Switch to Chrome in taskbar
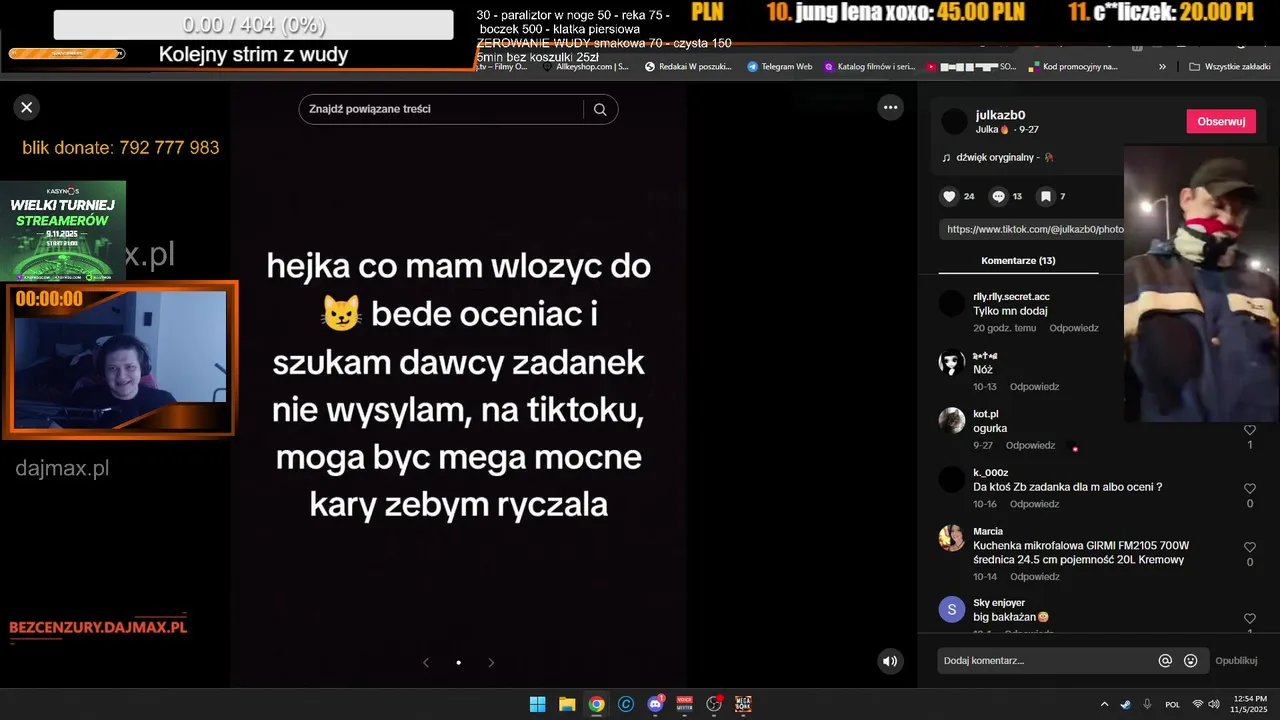The image size is (1280, 720). point(596,704)
